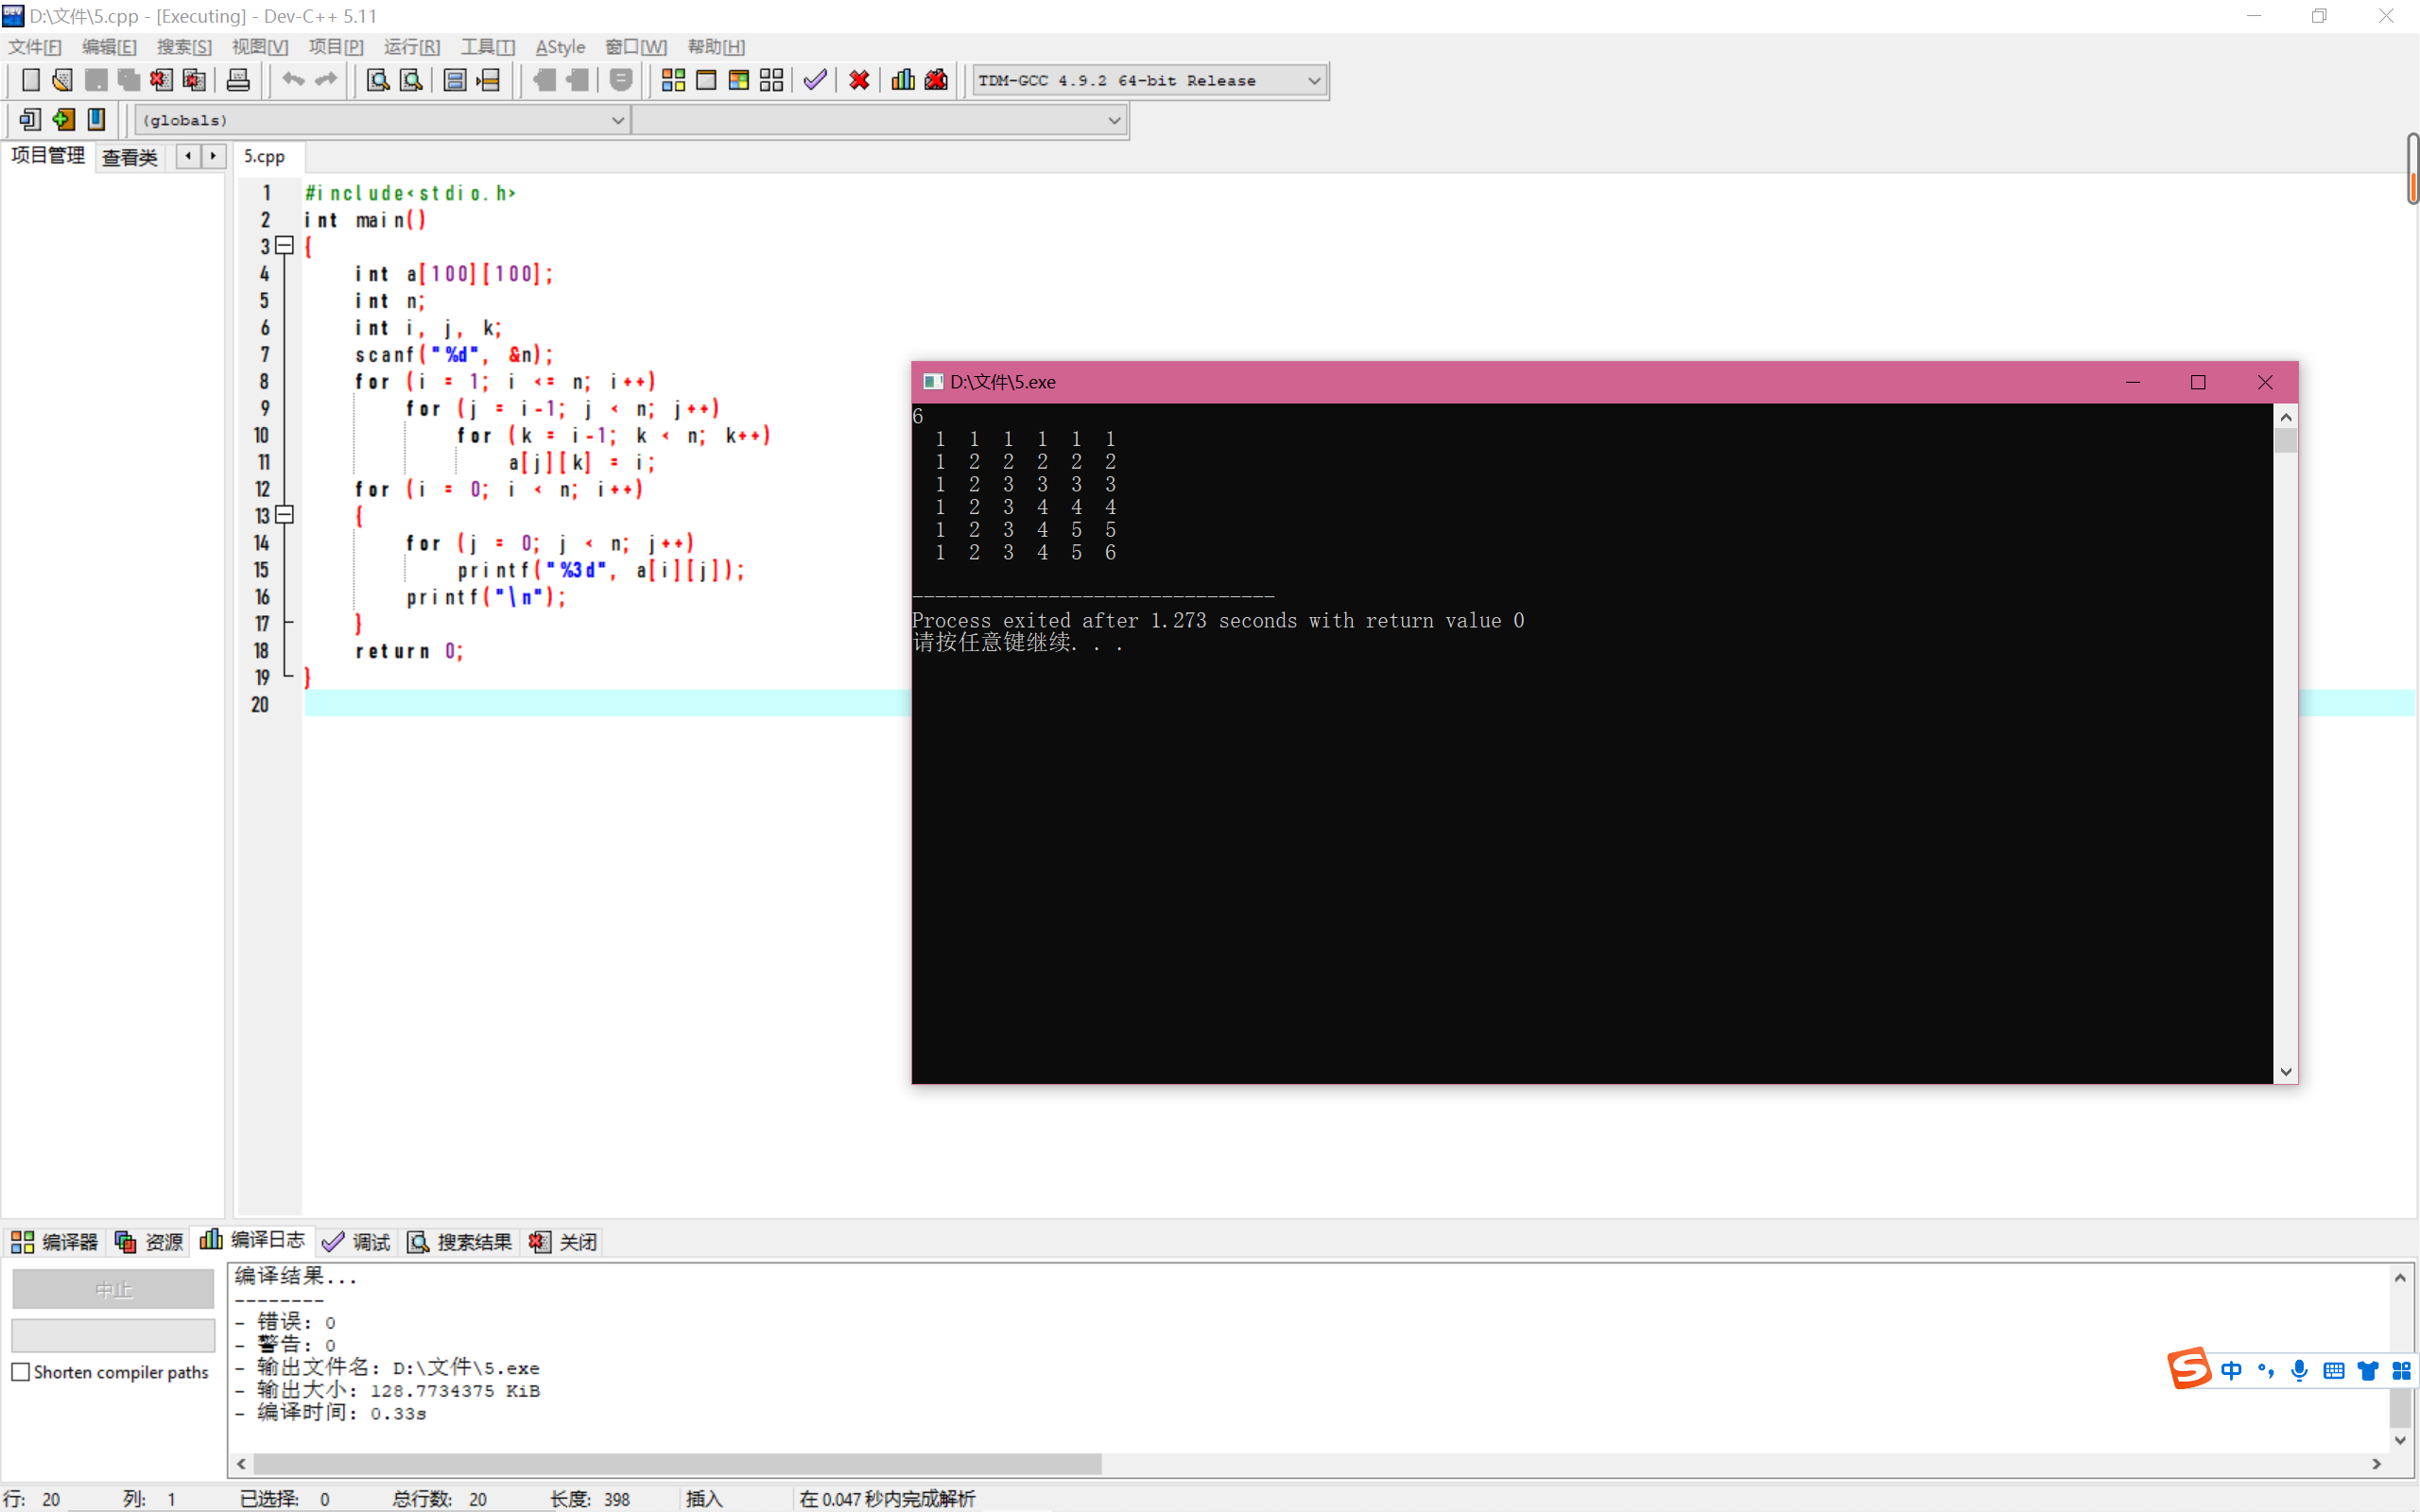The image size is (2420, 1512).
Task: Click the 关闭 button in bottom panel
Action: click(564, 1241)
